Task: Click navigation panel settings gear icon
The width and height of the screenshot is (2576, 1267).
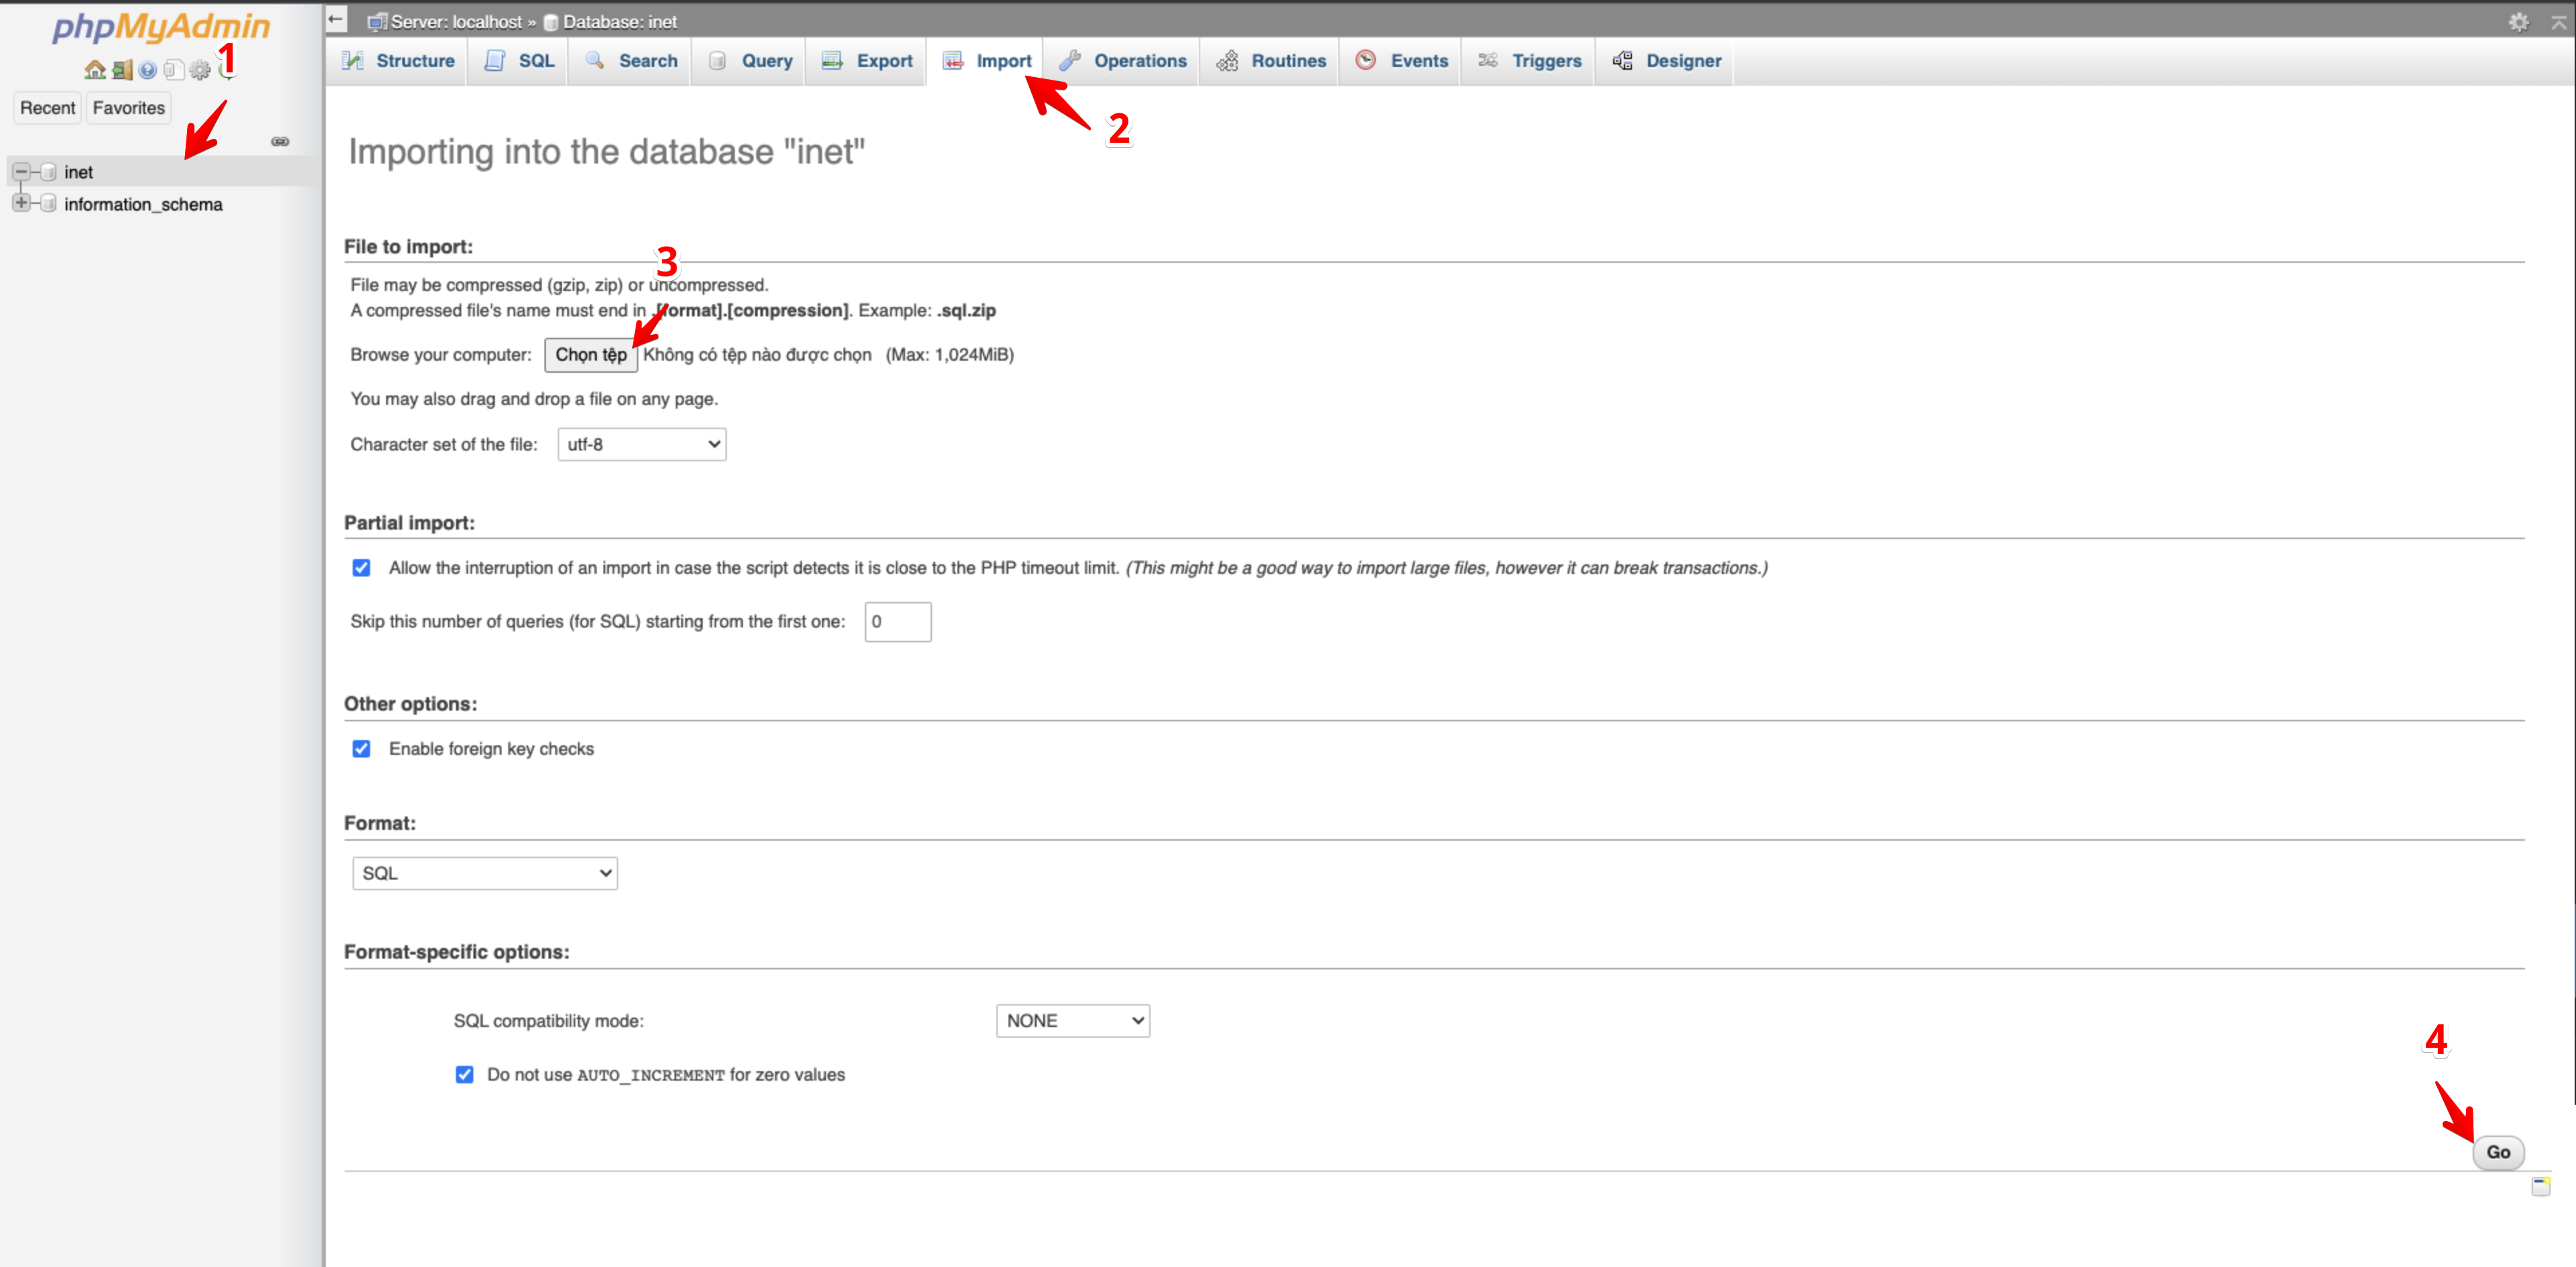Action: click(x=200, y=70)
